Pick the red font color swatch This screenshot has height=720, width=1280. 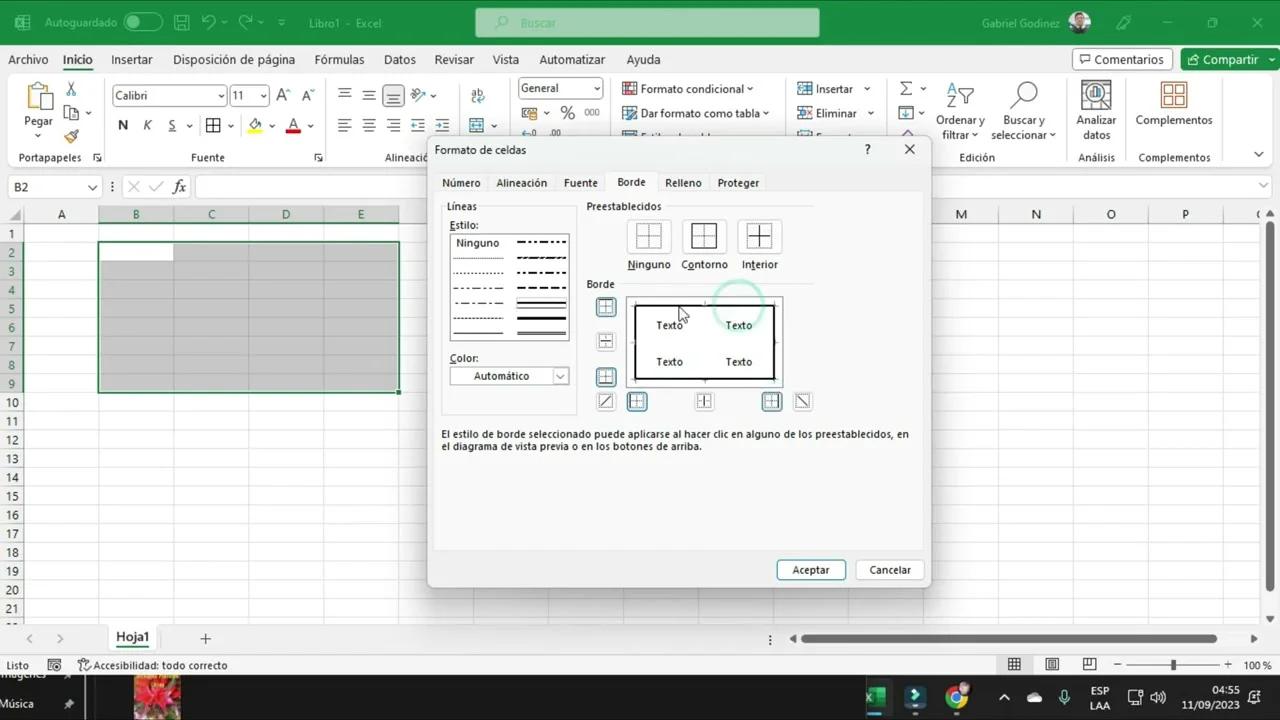293,125
